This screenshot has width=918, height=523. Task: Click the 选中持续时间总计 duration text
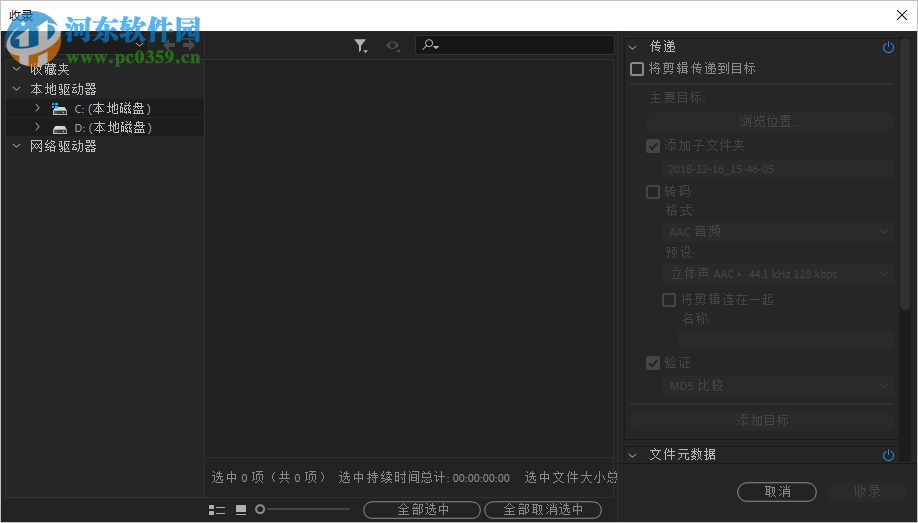pyautogui.click(x=424, y=478)
